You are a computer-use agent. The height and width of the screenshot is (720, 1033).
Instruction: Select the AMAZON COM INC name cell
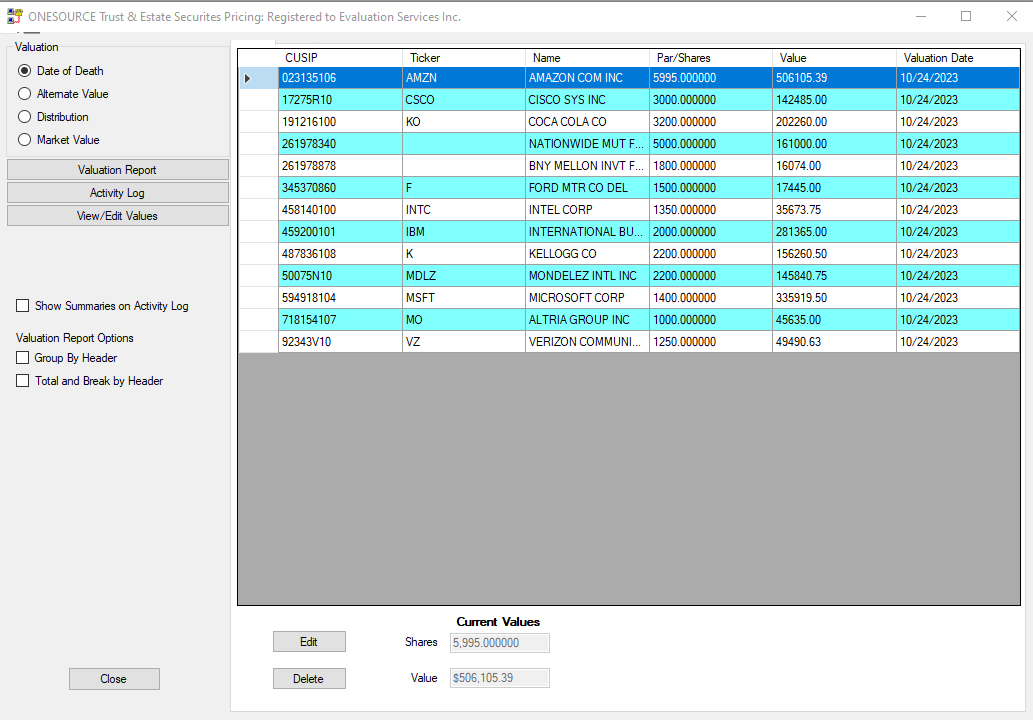pos(587,78)
